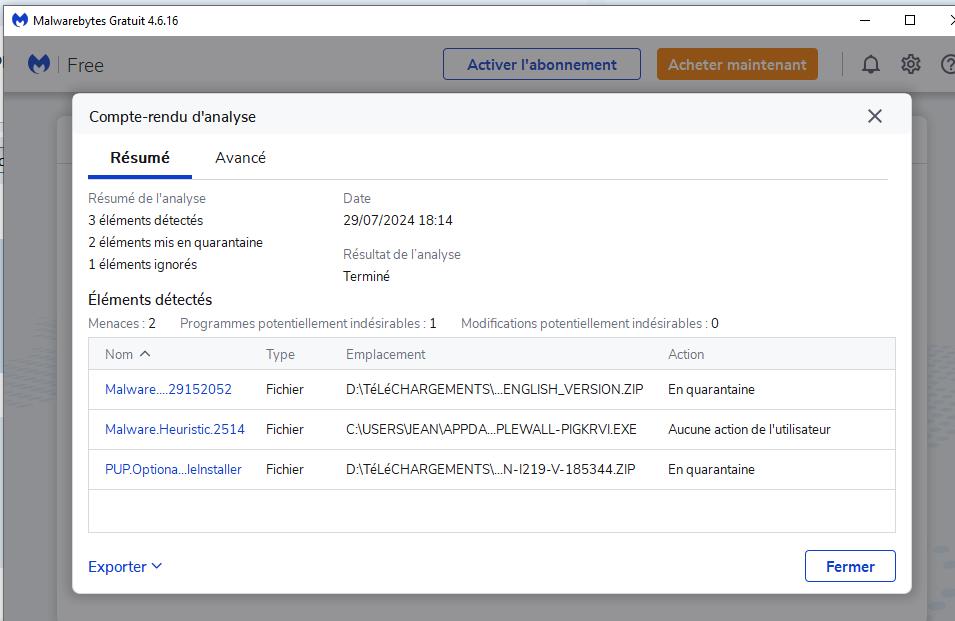Open Malwarebytes settings gear icon
This screenshot has width=955, height=621.
pyautogui.click(x=911, y=64)
